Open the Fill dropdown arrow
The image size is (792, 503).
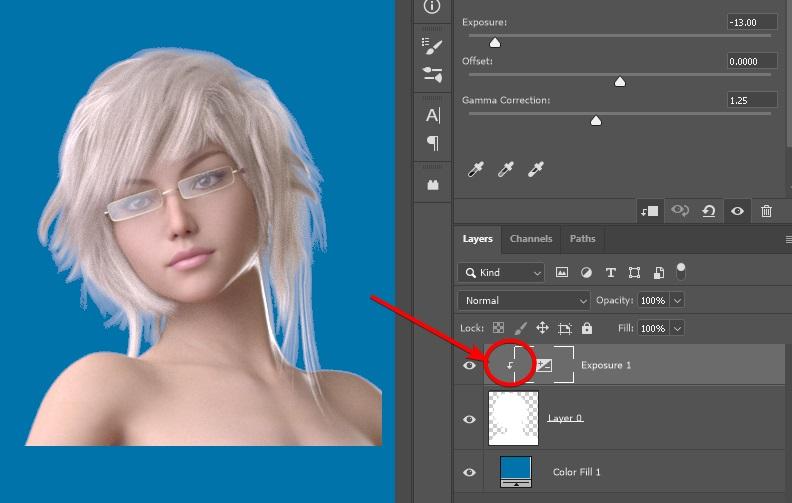[x=677, y=328]
